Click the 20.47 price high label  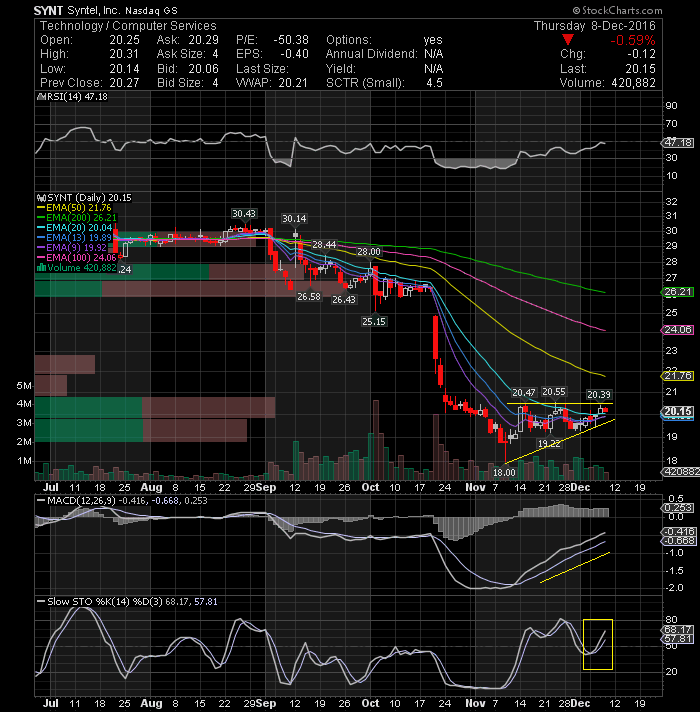(524, 393)
